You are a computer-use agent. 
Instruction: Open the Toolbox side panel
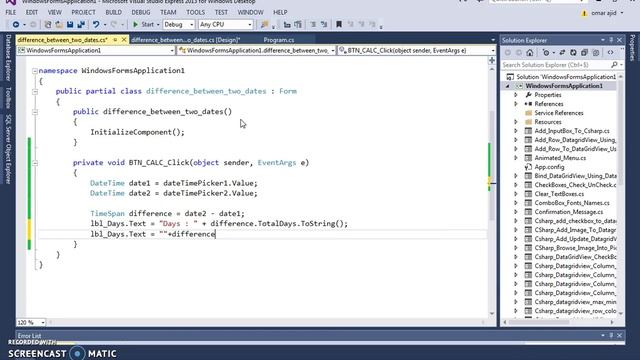click(x=8, y=97)
